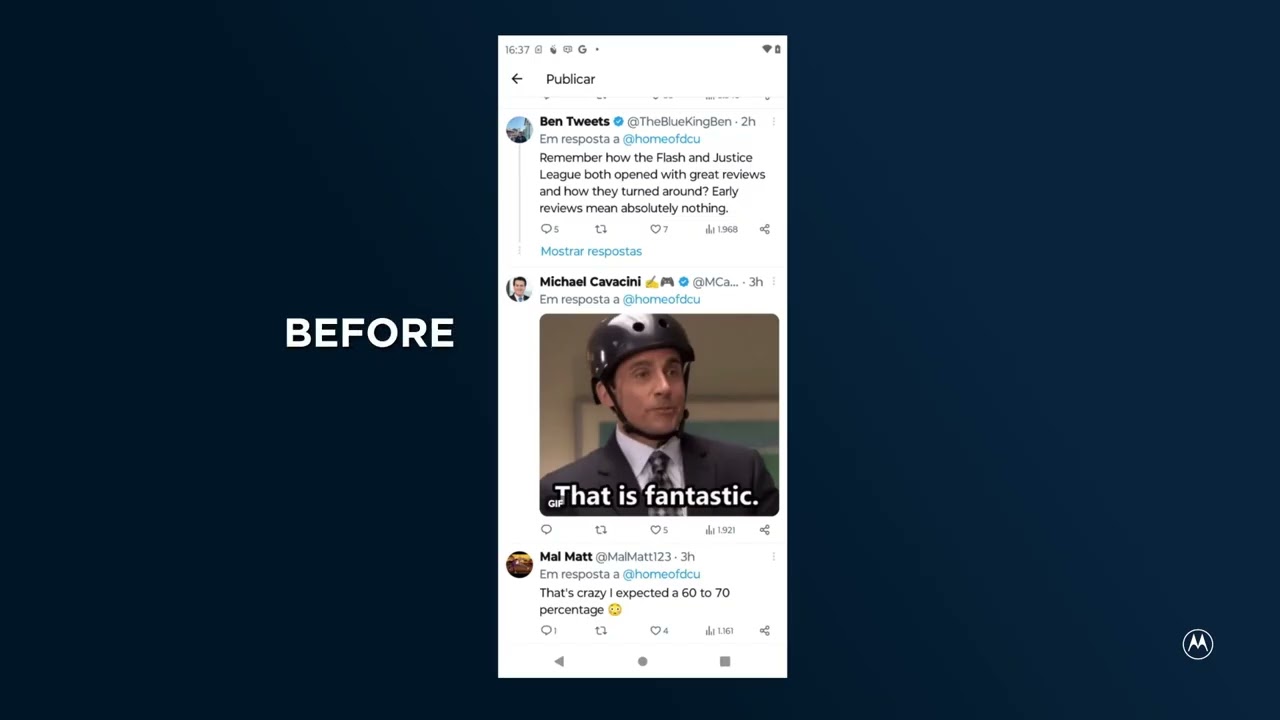Reply to Ben Tweets' post
The image size is (1280, 720).
pos(549,229)
